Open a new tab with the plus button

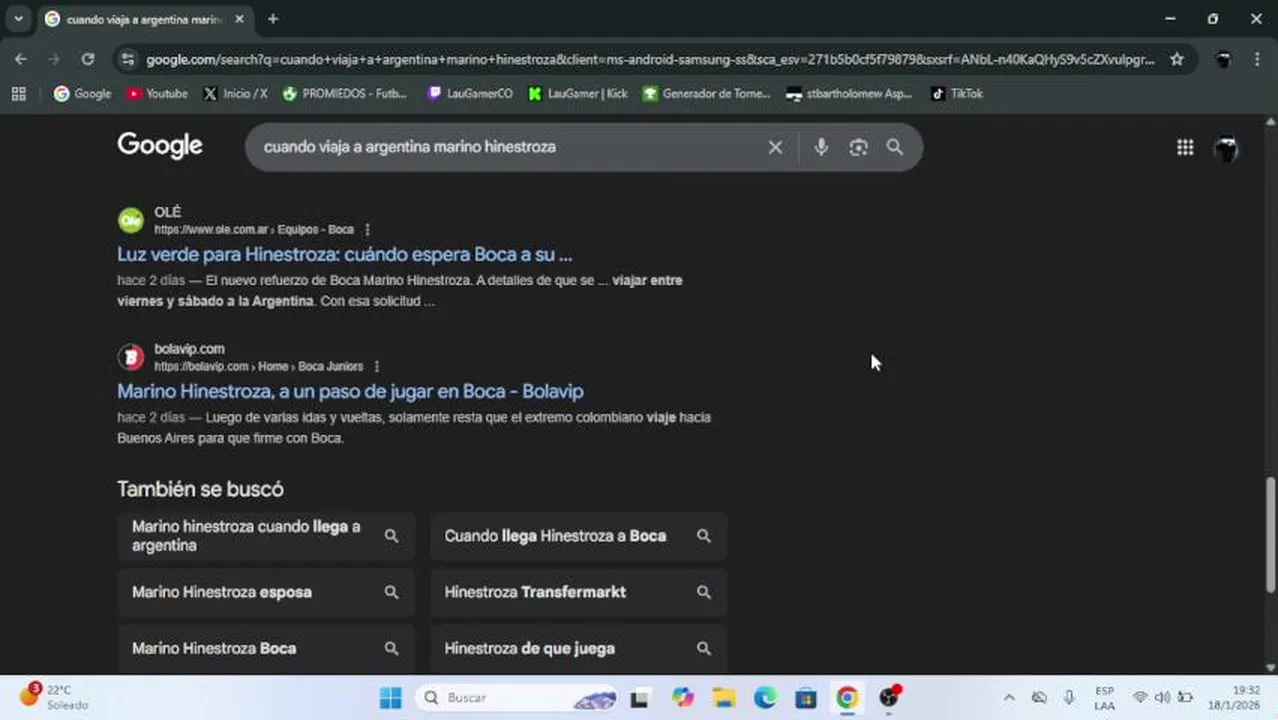tap(272, 19)
